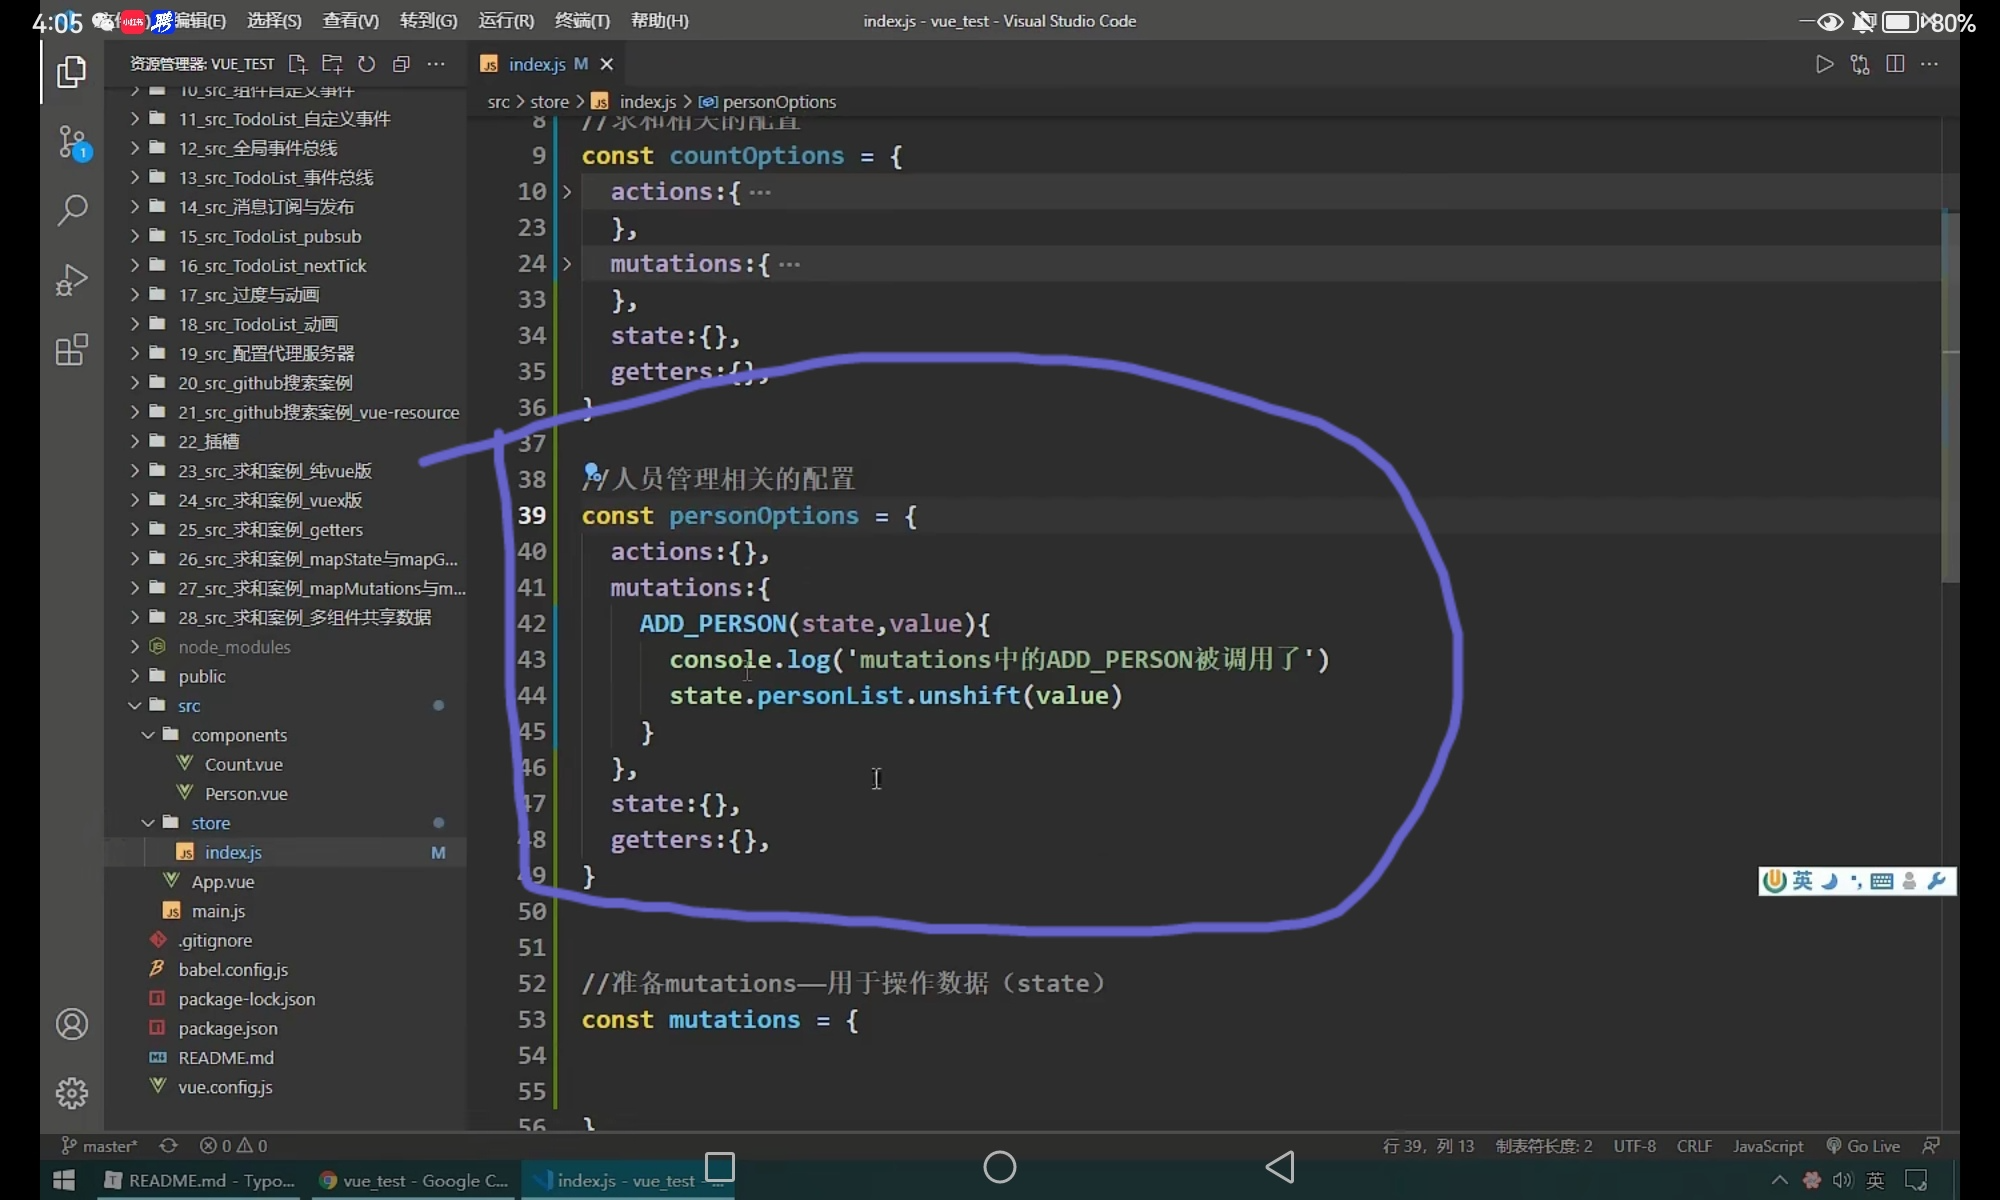This screenshot has height=1200, width=2000.
Task: Open the Extensions view
Action: coord(72,350)
